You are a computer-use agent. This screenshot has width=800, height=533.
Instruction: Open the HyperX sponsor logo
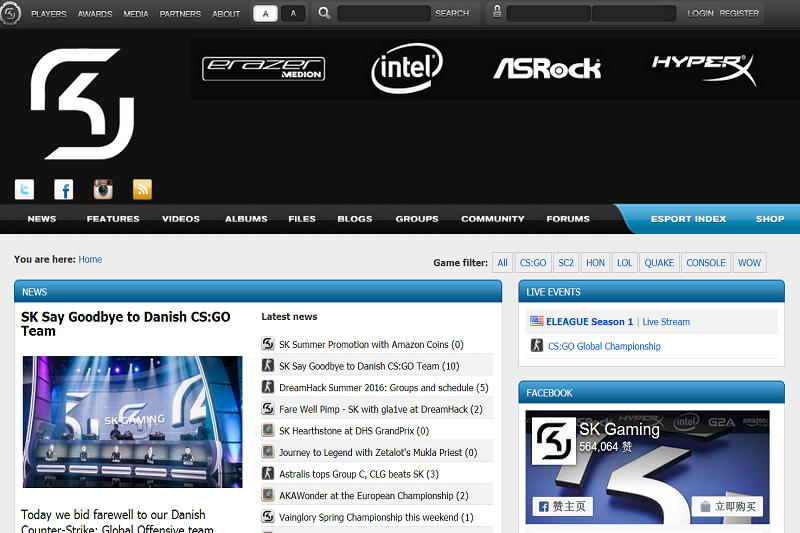704,69
